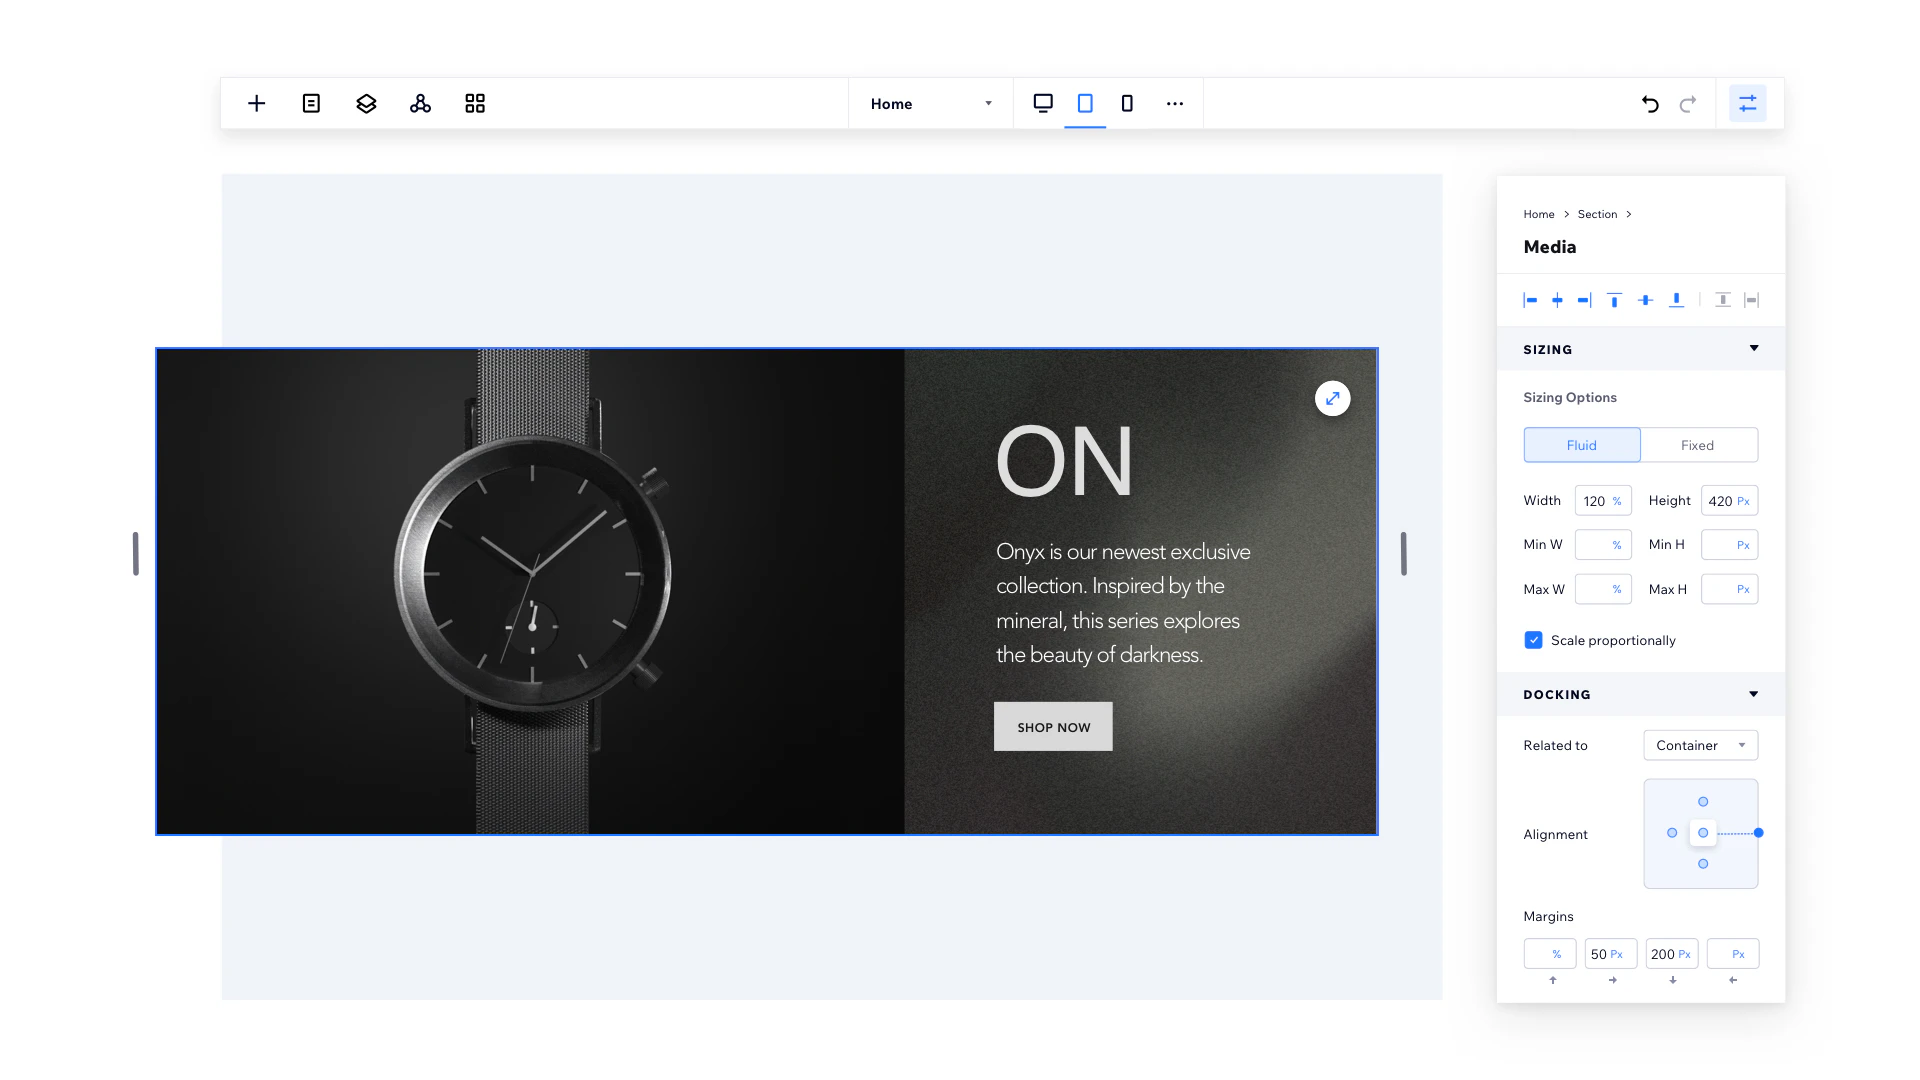Select the Layers panel icon

point(365,103)
